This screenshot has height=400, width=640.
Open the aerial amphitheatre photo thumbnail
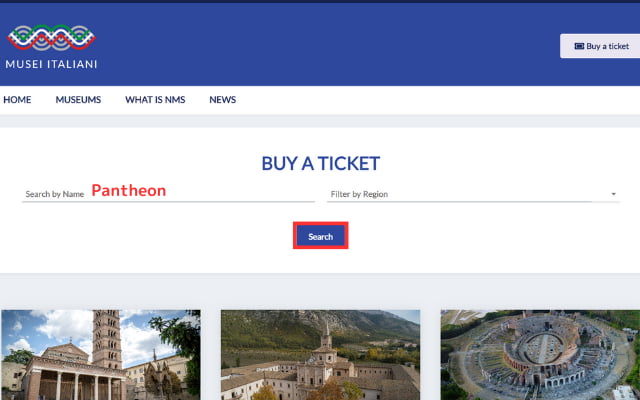[540, 355]
